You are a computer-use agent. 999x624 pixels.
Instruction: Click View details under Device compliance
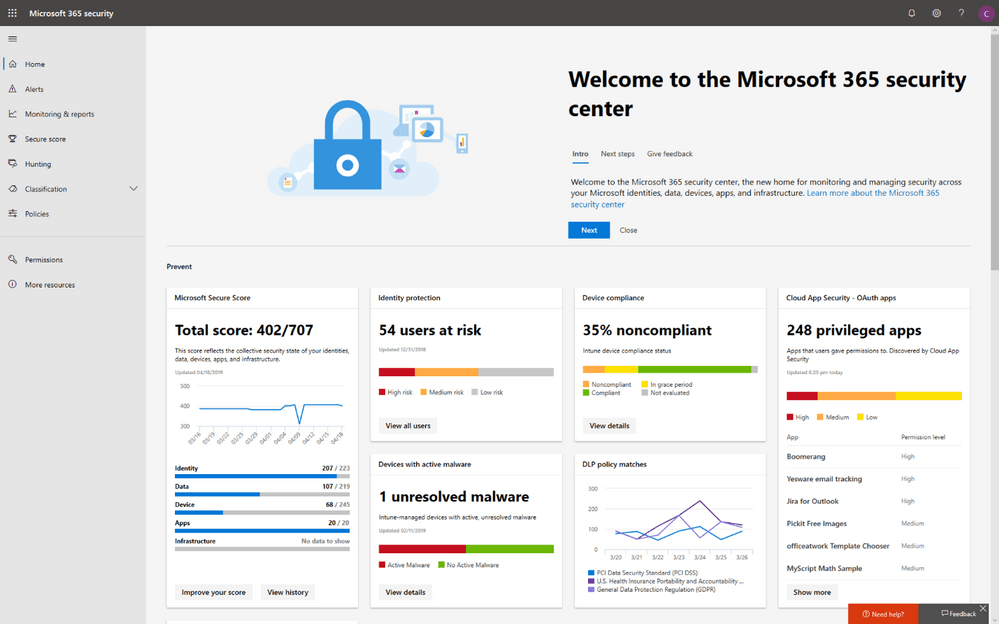609,426
